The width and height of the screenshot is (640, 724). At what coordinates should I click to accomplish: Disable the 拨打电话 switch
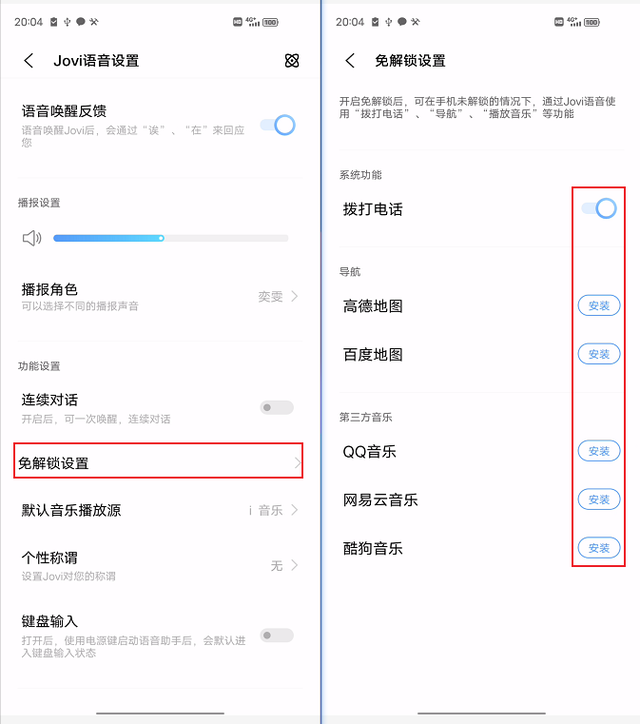(599, 209)
